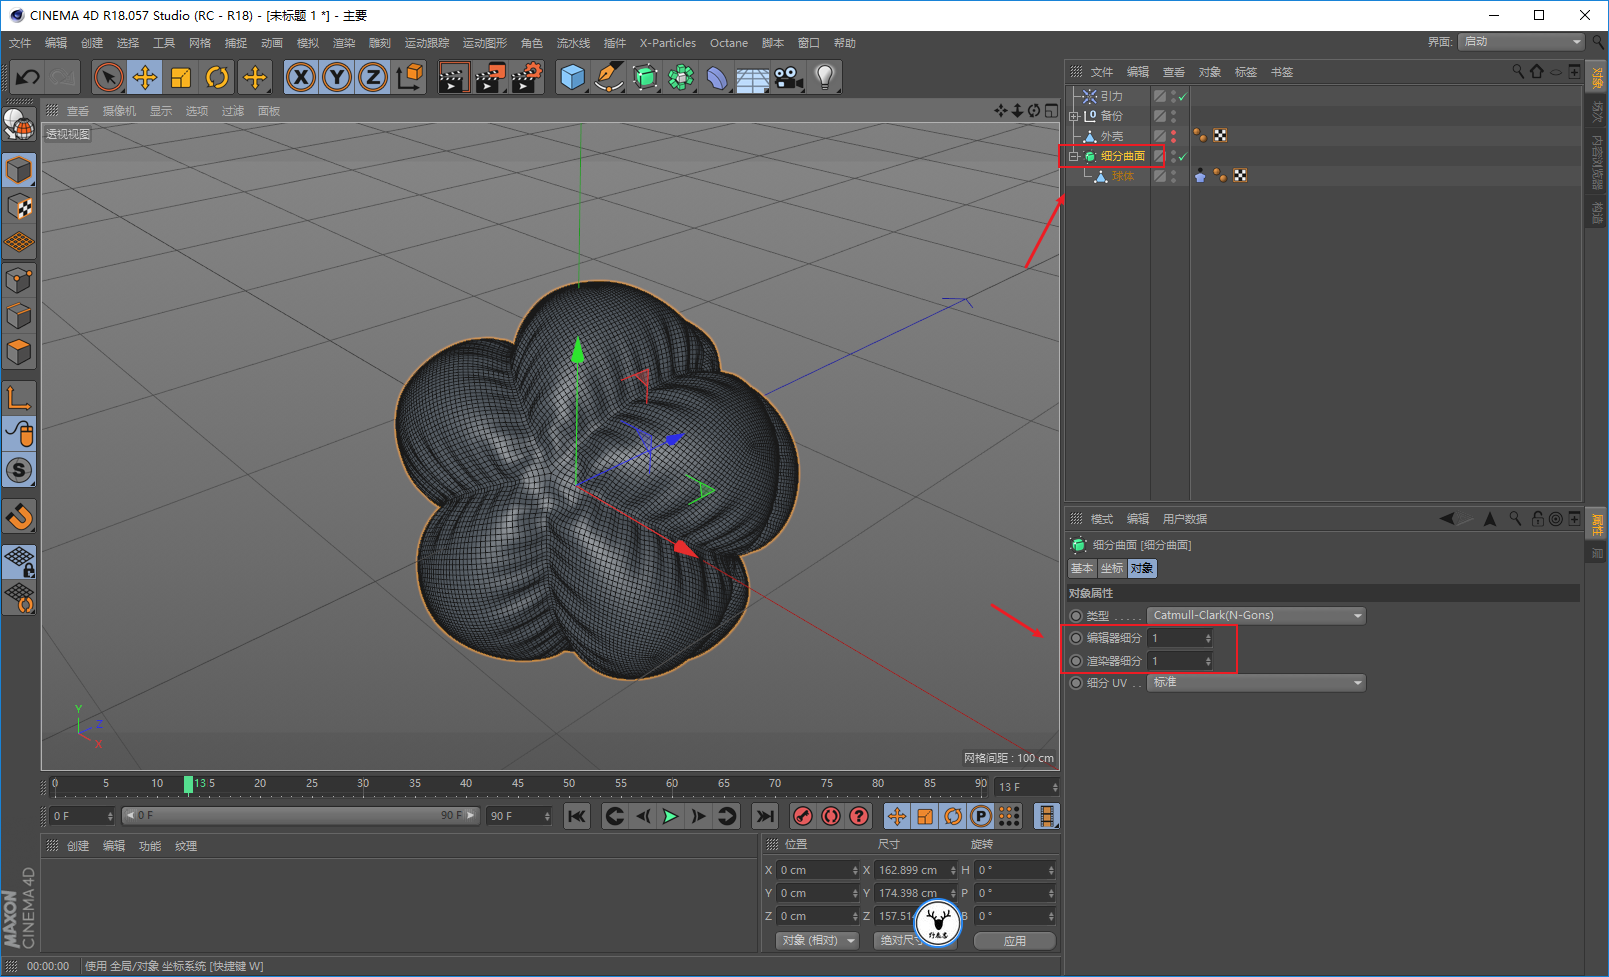Click the Record Active Objects button
The width and height of the screenshot is (1609, 977).
point(802,816)
